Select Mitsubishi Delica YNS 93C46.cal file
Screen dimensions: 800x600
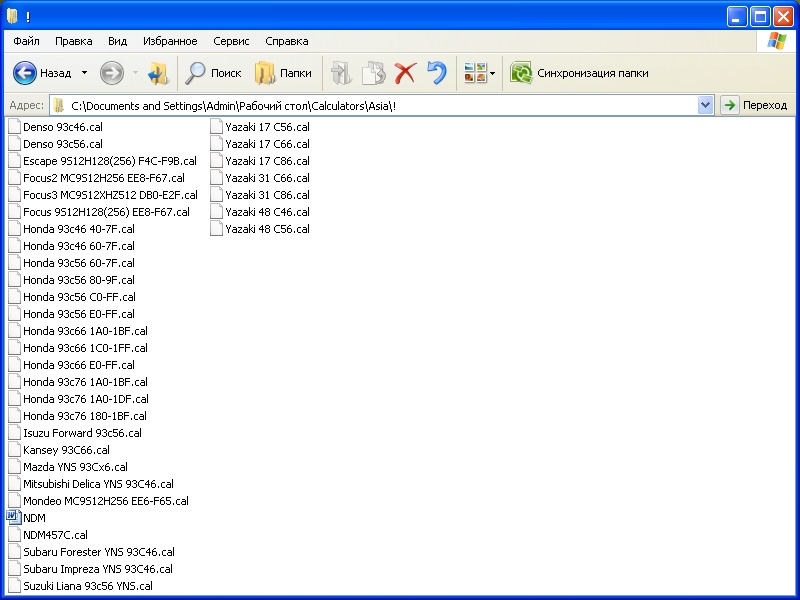[91, 484]
